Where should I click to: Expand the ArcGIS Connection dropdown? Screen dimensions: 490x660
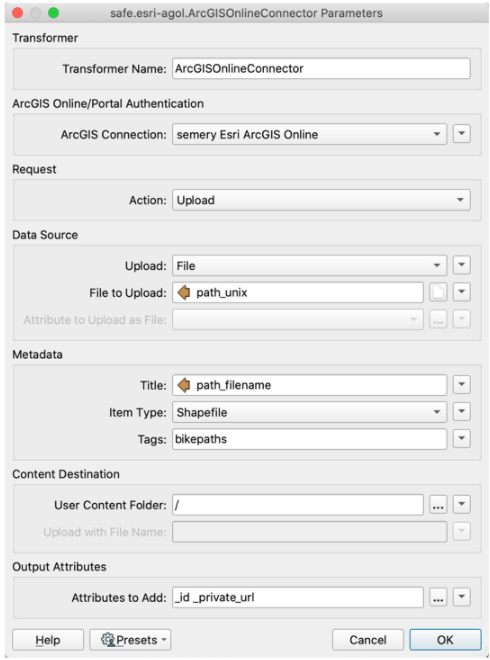click(309, 134)
